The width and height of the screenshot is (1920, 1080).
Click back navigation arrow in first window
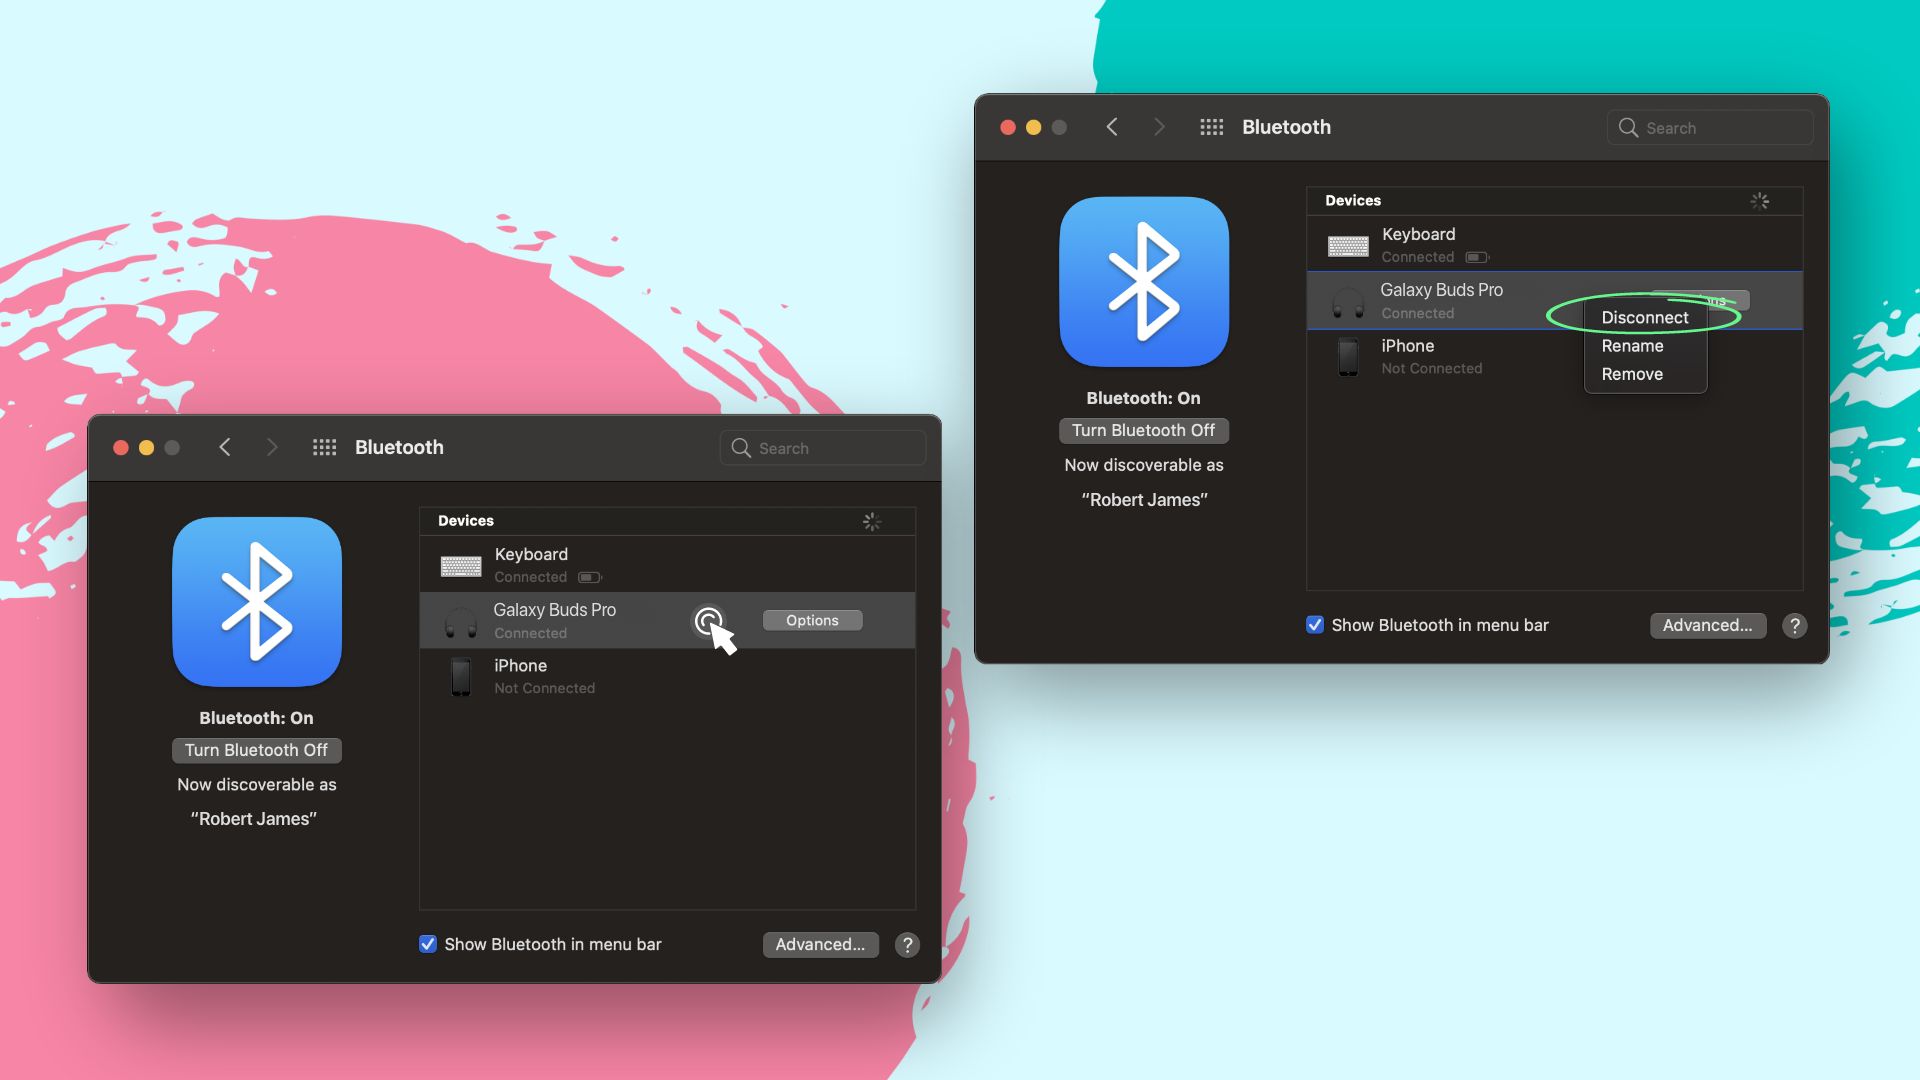point(222,447)
